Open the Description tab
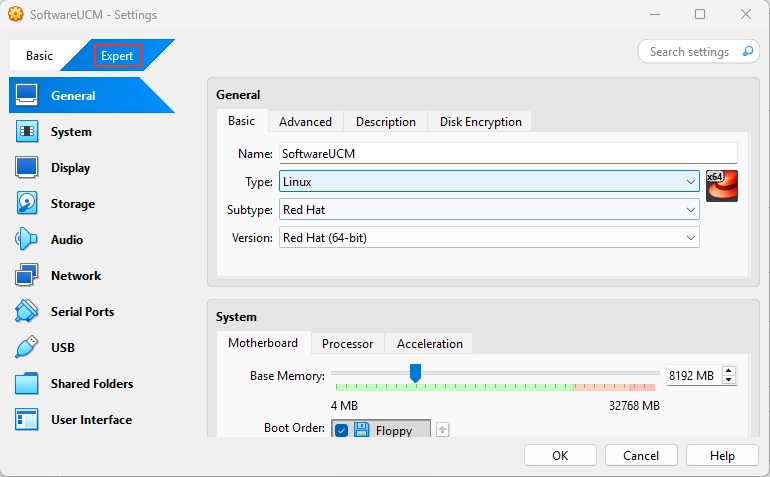This screenshot has height=477, width=770. pos(385,121)
